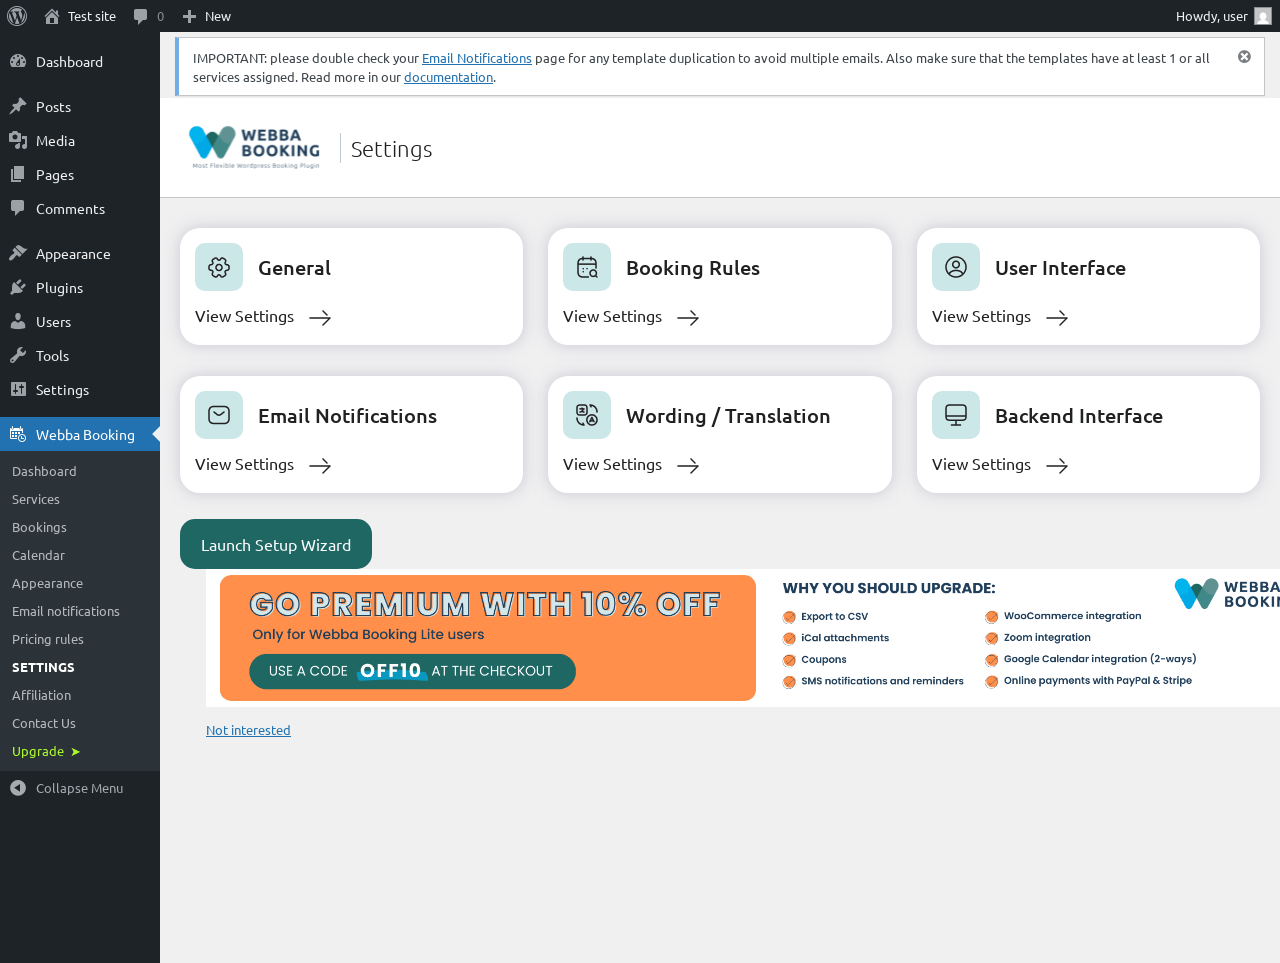This screenshot has height=963, width=1280.
Task: Click the Not interested link
Action: 248,730
